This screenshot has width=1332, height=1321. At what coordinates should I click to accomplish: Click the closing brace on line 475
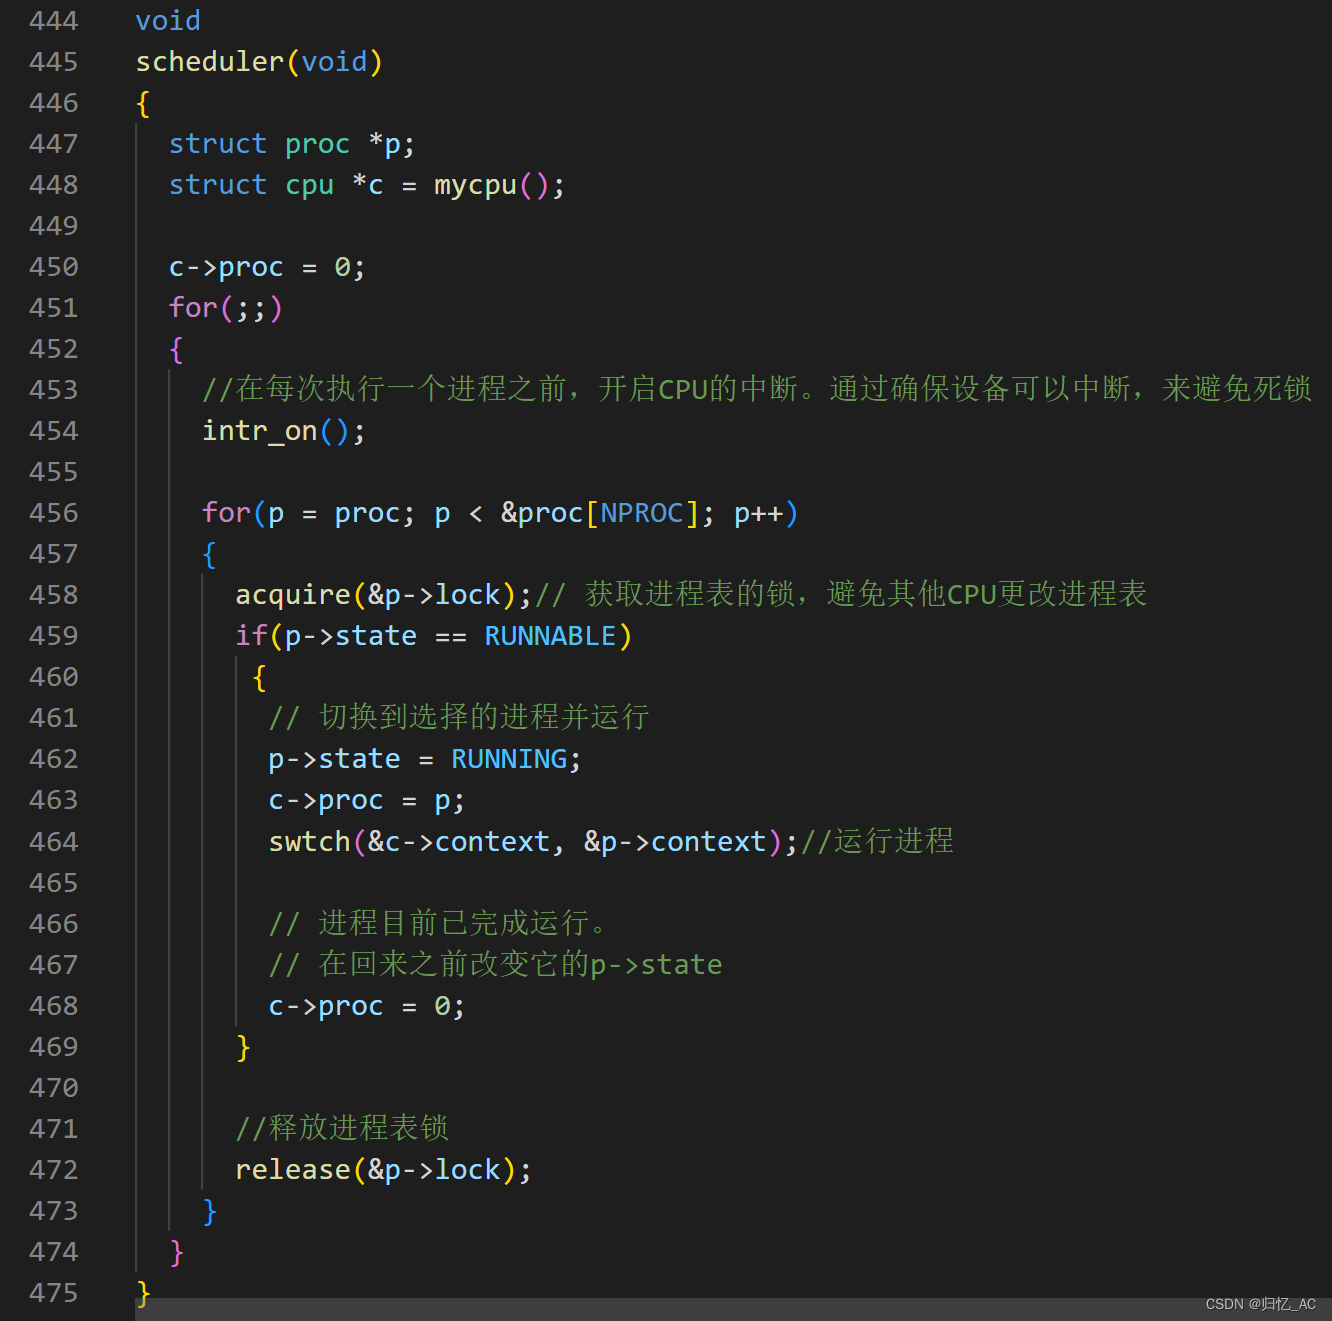(142, 1292)
